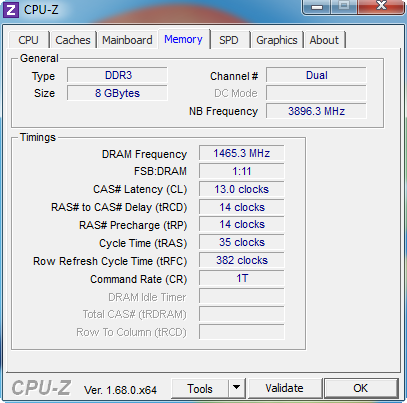Viewport: 407px width, 403px height.
Task: Switch to the Graphics tab
Action: pos(277,40)
